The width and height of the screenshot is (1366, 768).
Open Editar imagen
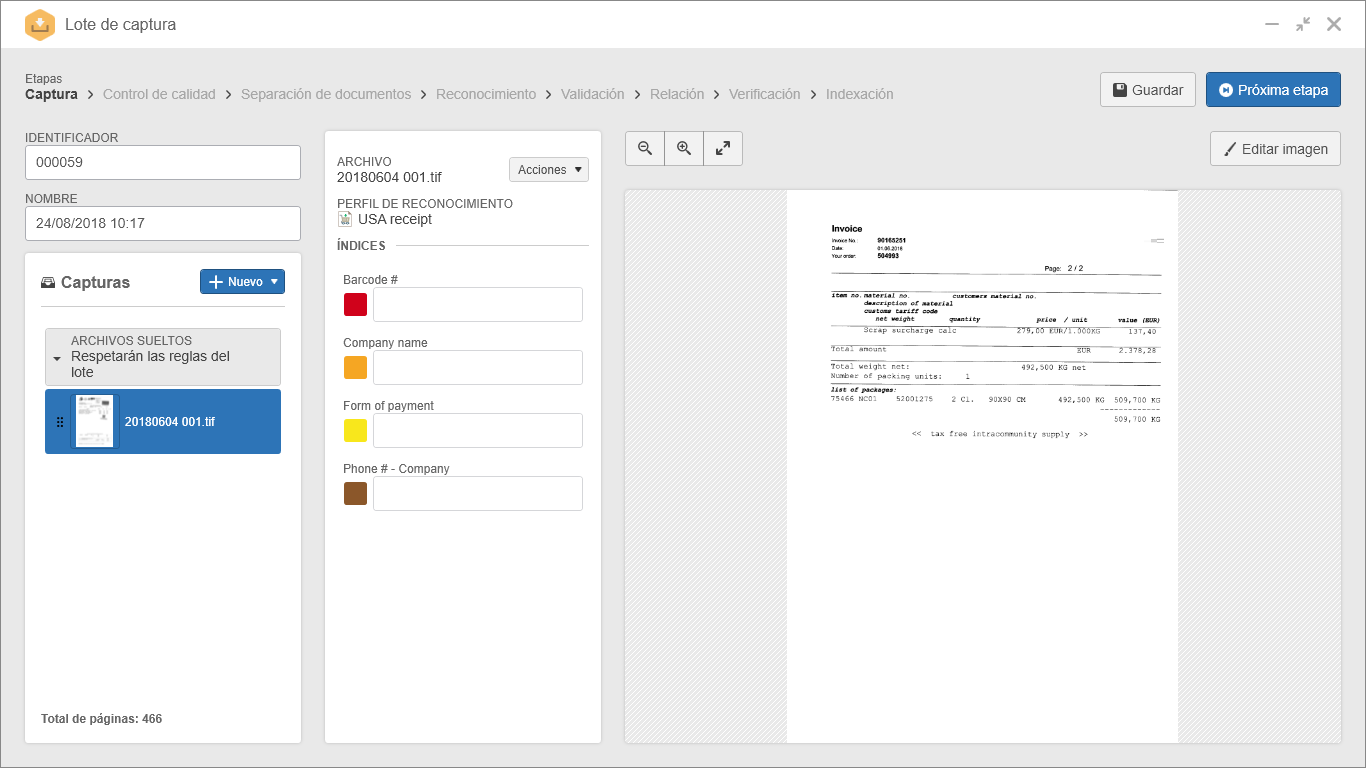[x=1275, y=149]
